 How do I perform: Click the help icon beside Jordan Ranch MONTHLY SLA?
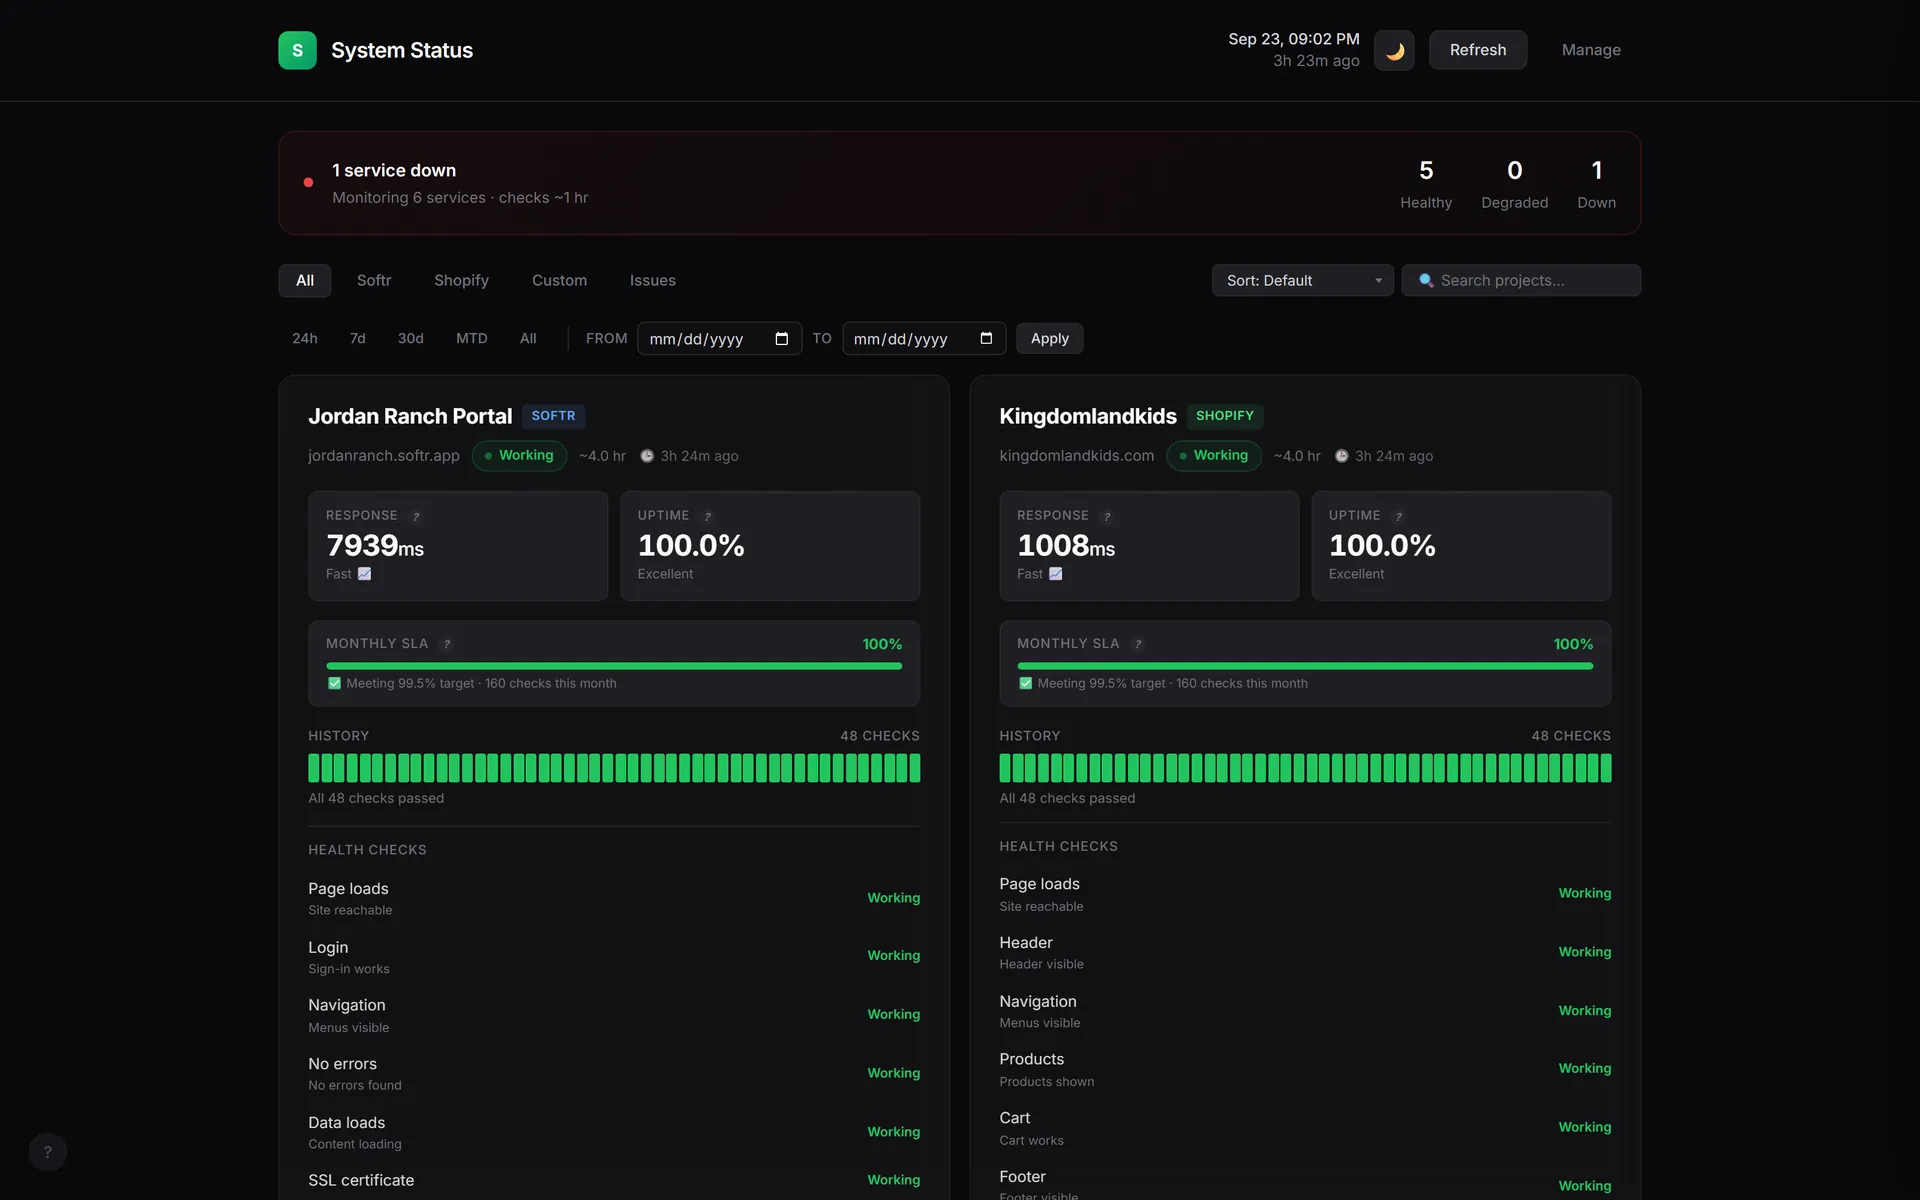(447, 644)
